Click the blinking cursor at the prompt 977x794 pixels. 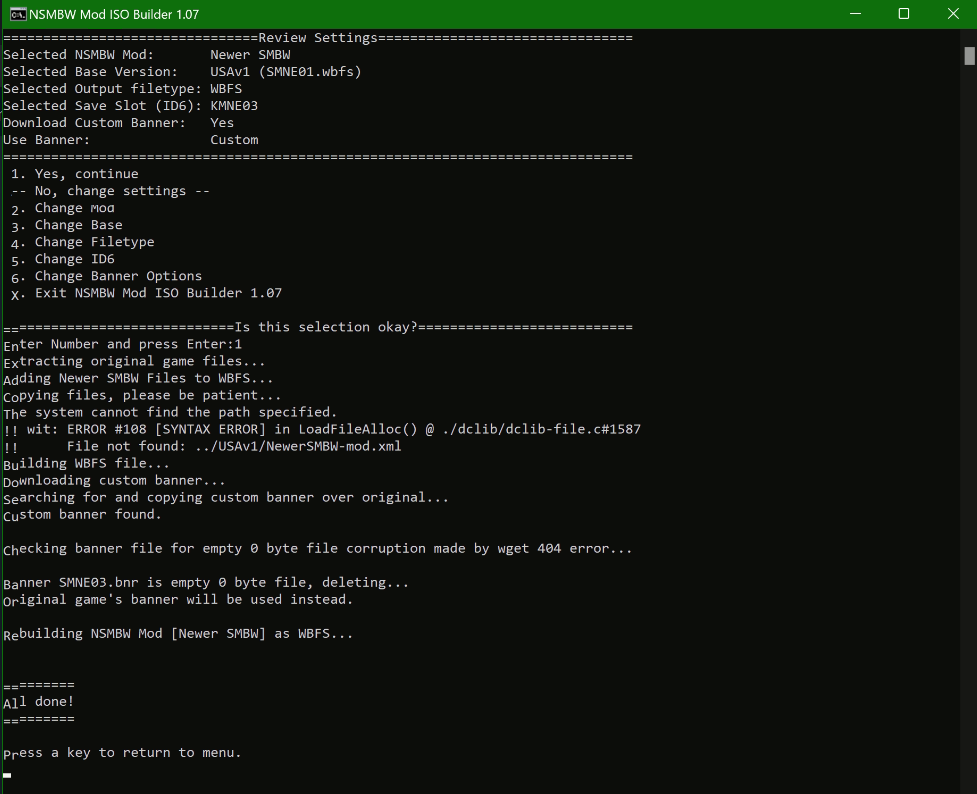pyautogui.click(x=7, y=775)
